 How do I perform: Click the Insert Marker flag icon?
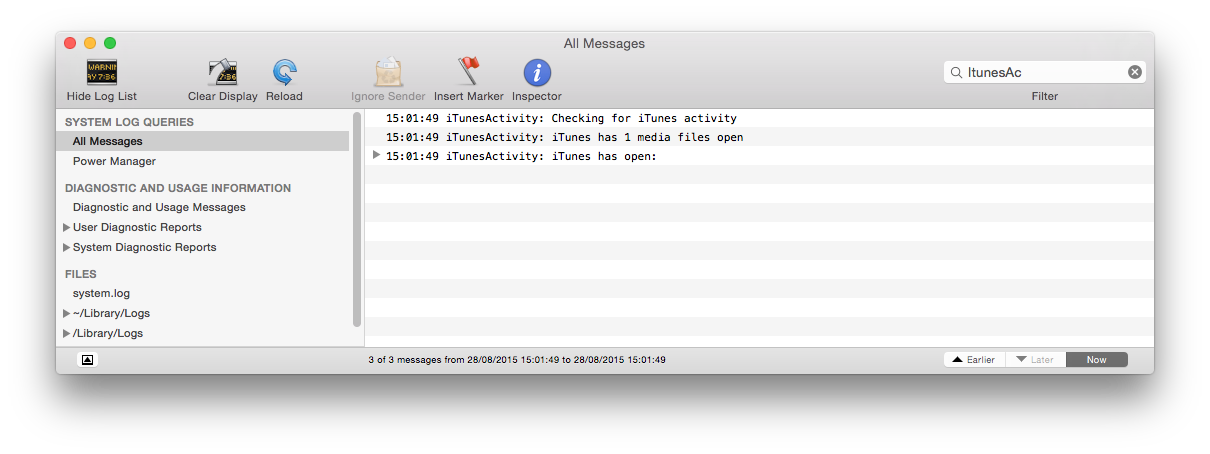(468, 72)
